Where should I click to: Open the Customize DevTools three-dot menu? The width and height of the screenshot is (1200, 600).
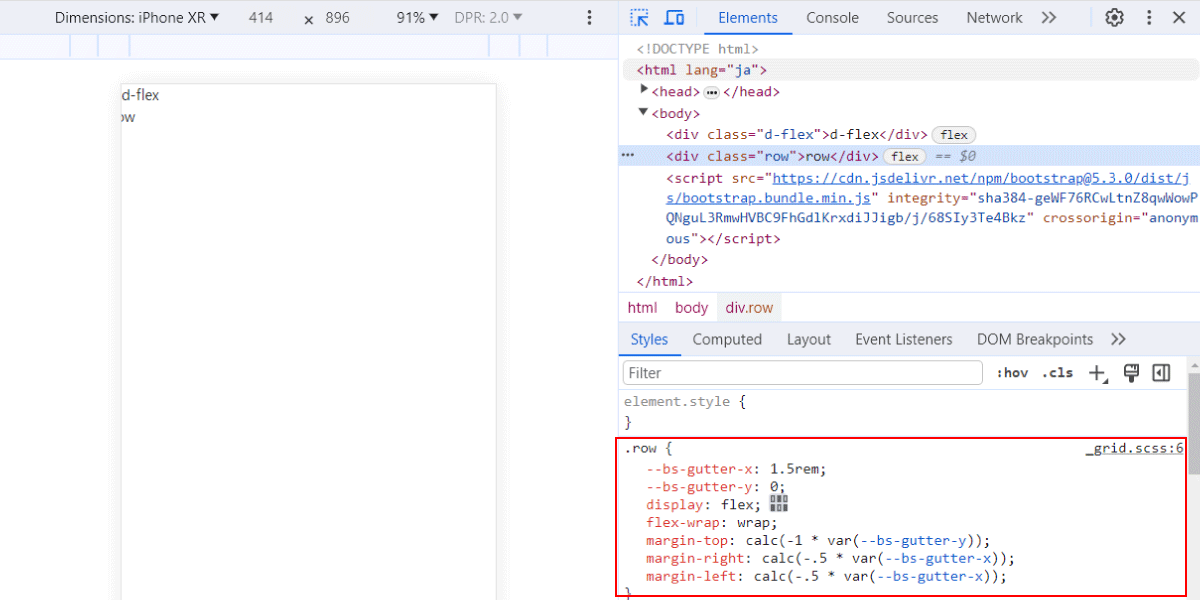coord(1150,18)
